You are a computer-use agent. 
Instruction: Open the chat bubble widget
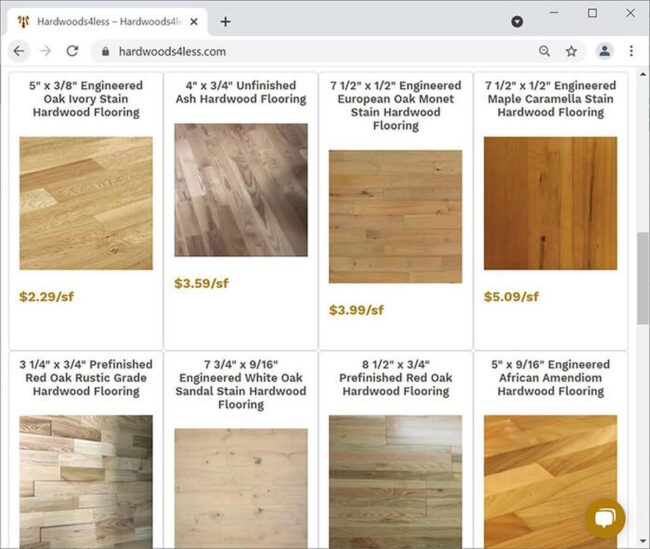coord(605,518)
